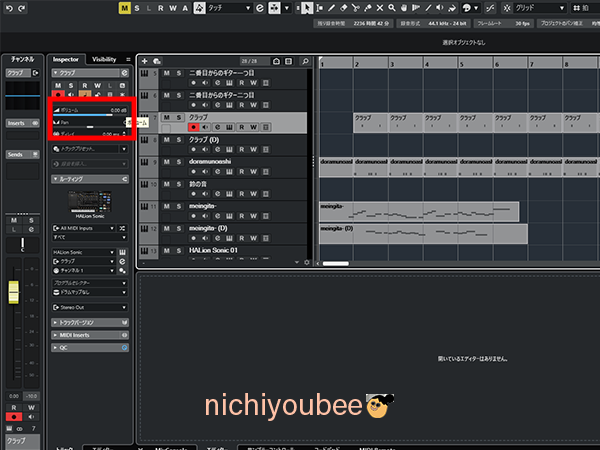The height and width of the screenshot is (450, 600).
Task: Enable monitor speaker icon on クラップ track
Action: [205, 127]
